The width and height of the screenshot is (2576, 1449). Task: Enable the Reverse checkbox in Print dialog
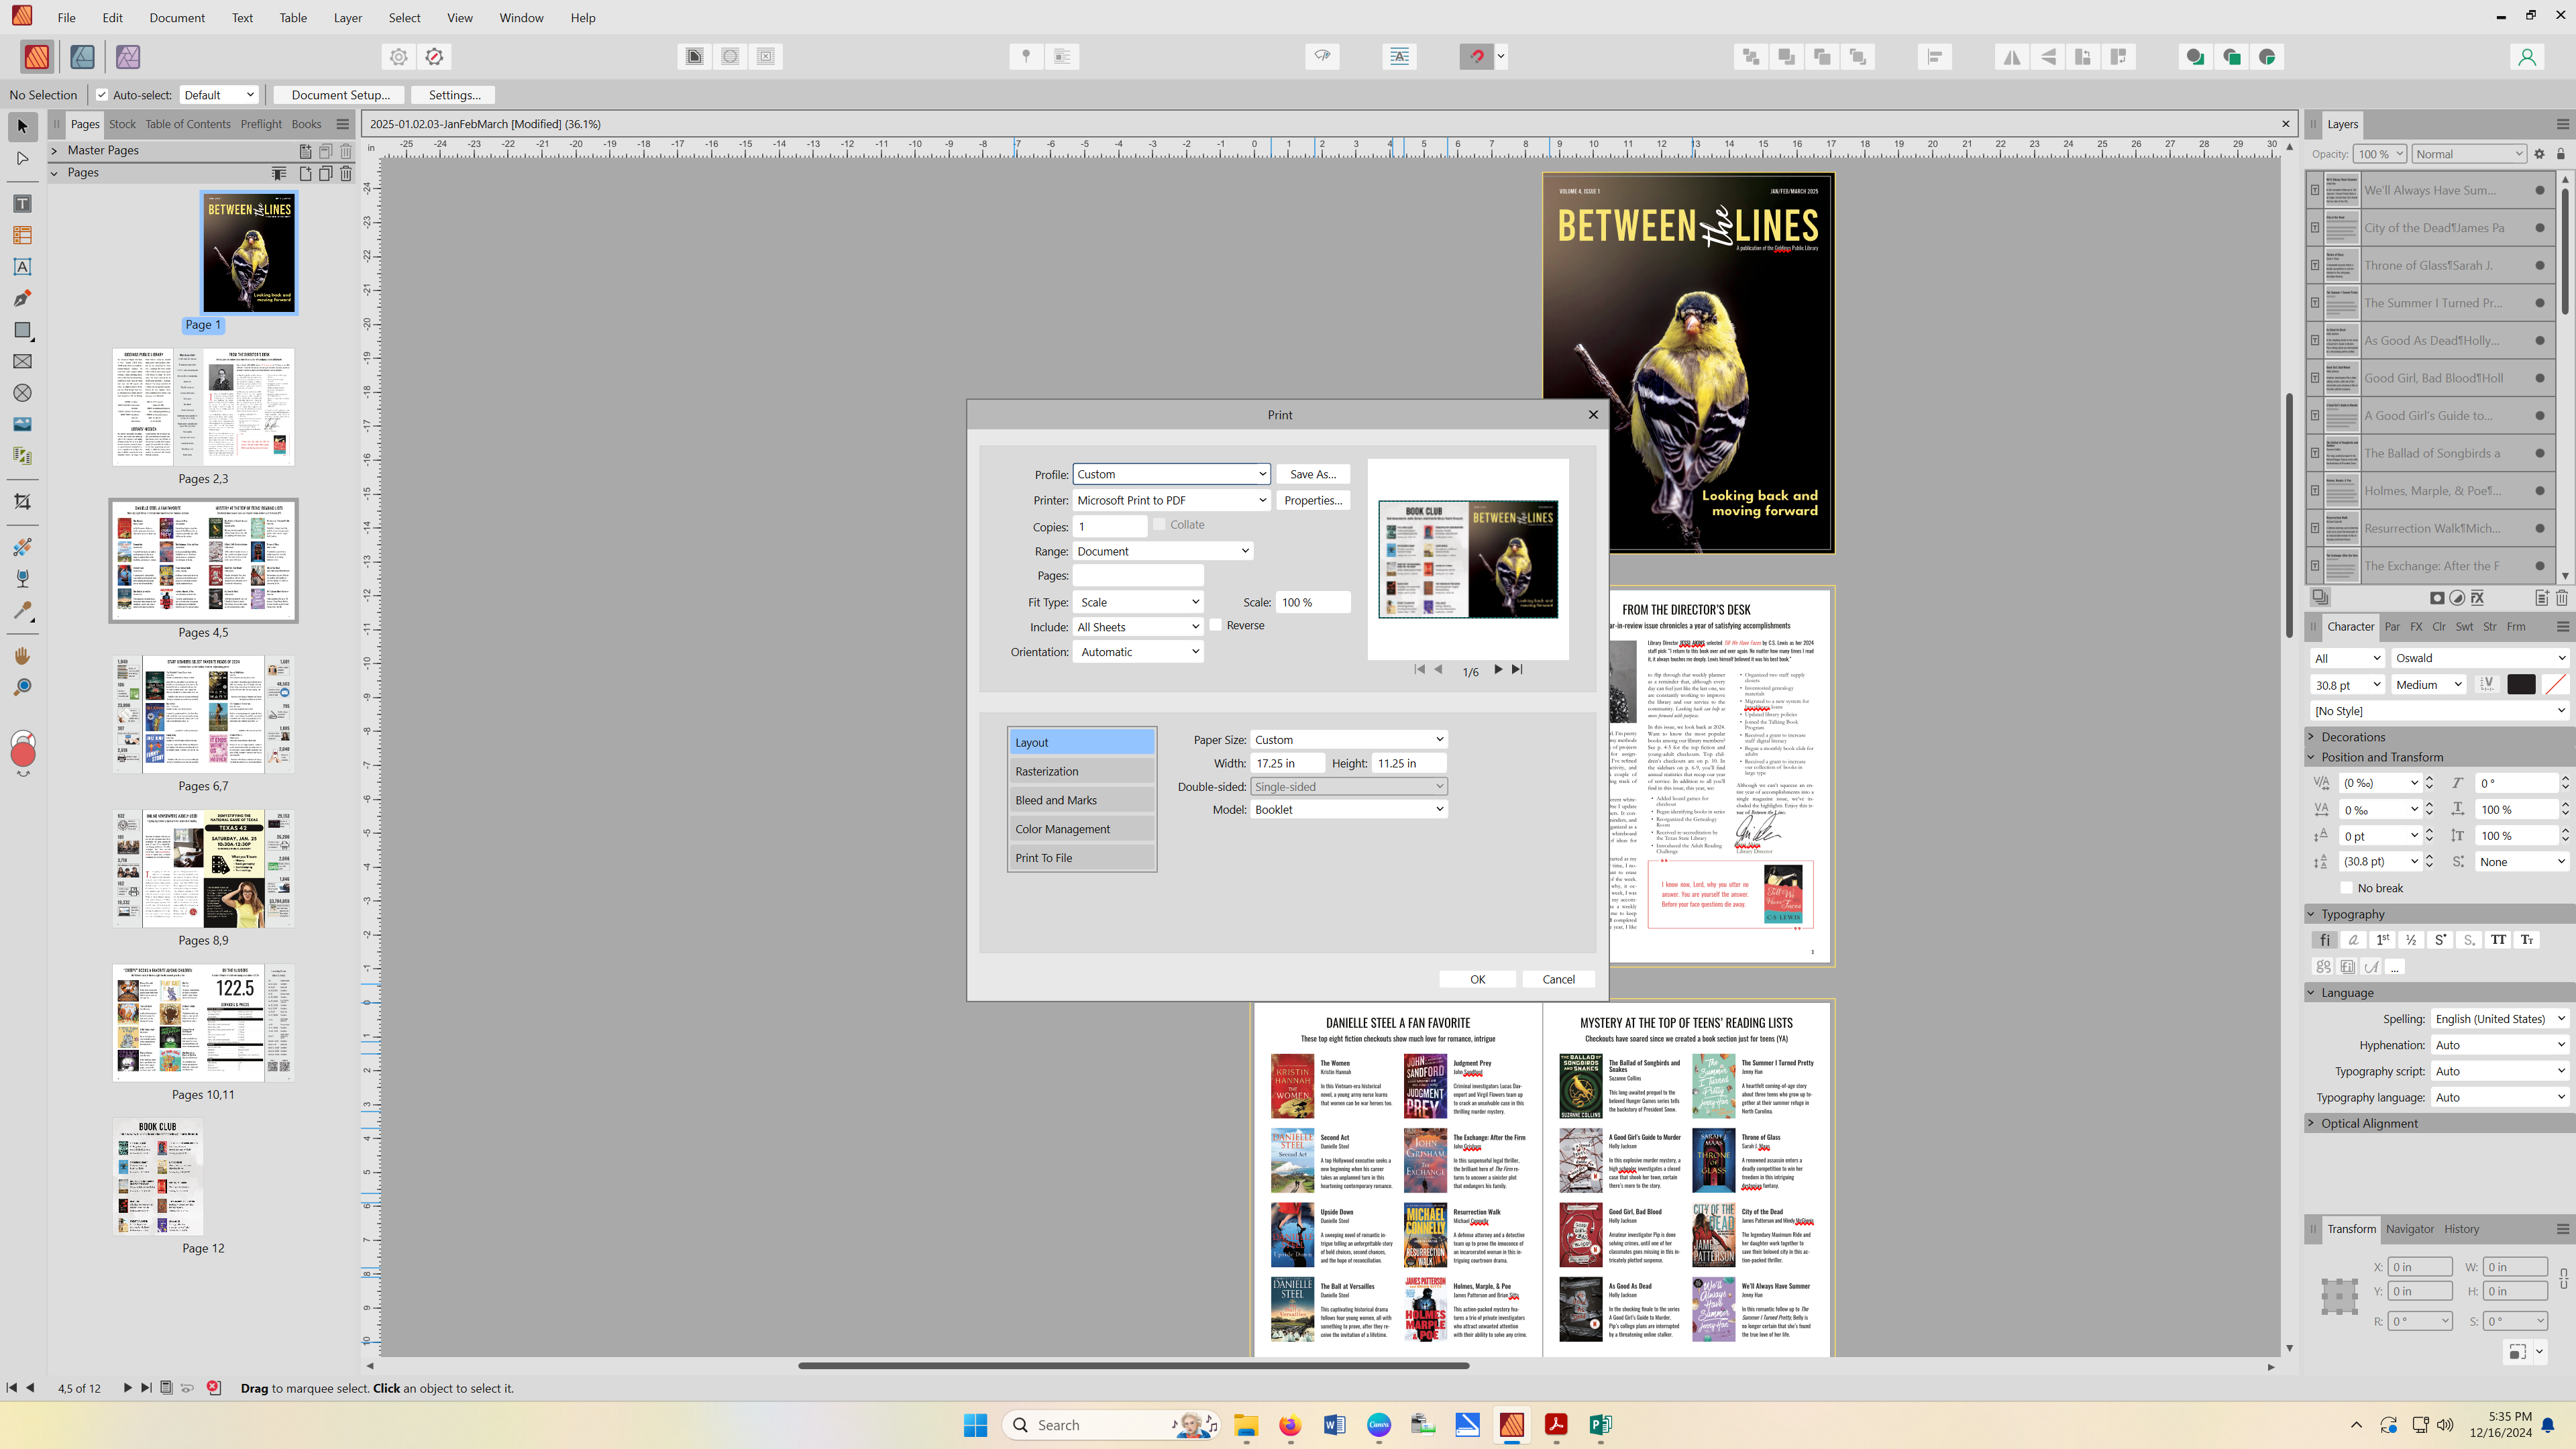coord(1216,625)
